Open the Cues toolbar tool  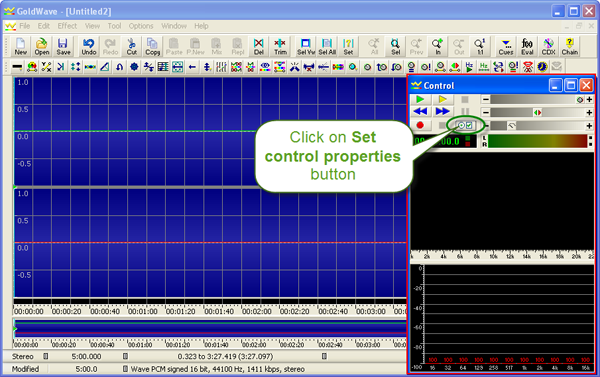(505, 47)
